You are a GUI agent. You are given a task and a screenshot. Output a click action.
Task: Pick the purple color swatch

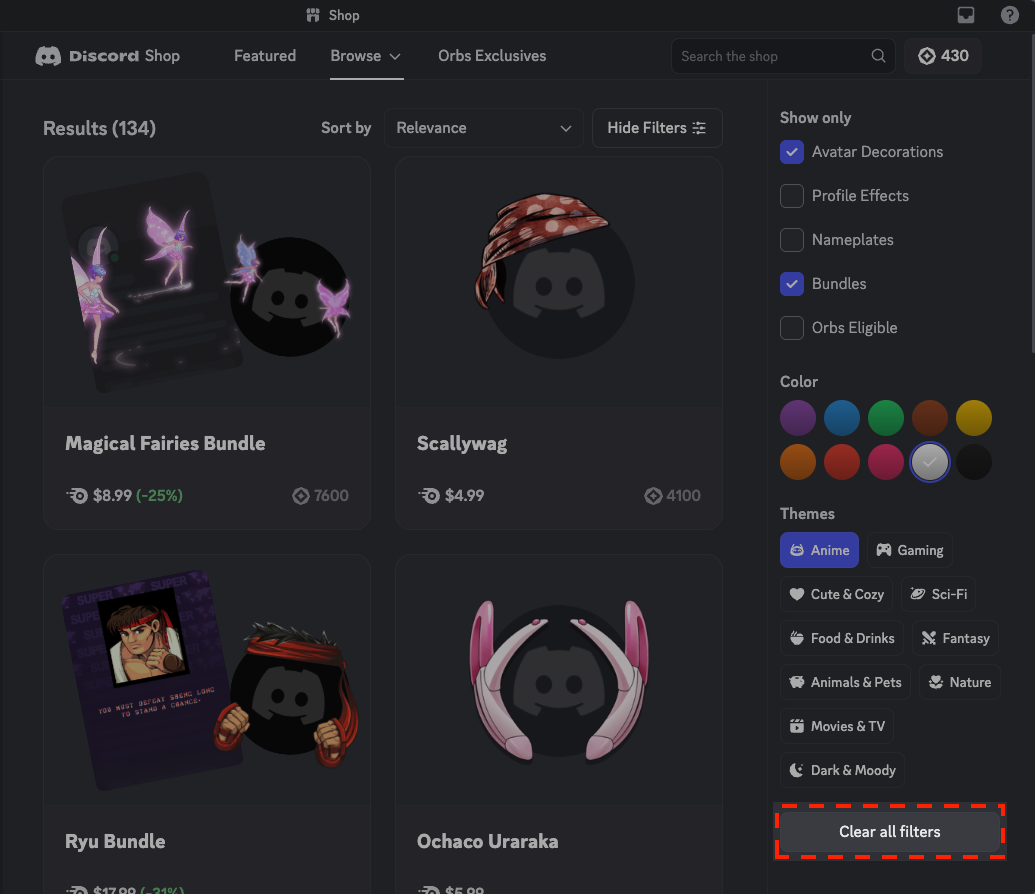point(798,418)
